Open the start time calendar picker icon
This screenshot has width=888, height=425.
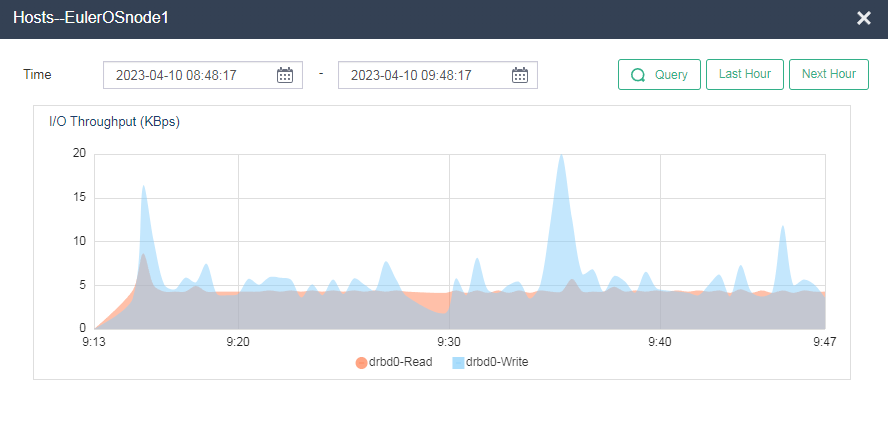click(x=285, y=75)
